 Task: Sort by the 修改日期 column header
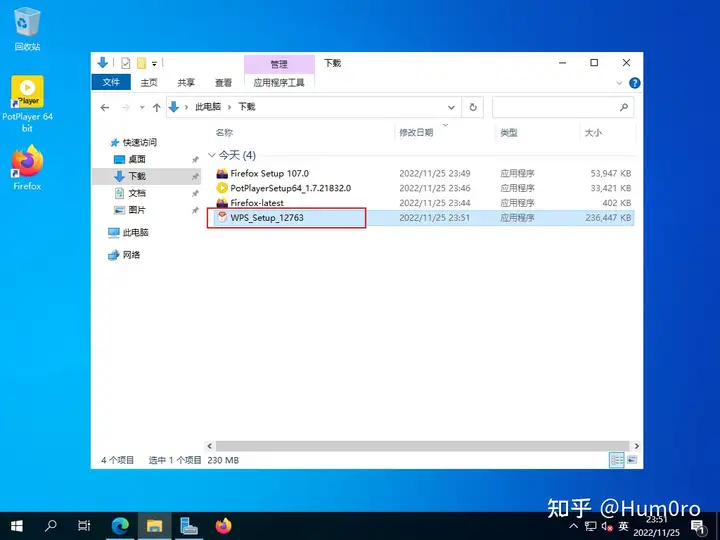(416, 133)
